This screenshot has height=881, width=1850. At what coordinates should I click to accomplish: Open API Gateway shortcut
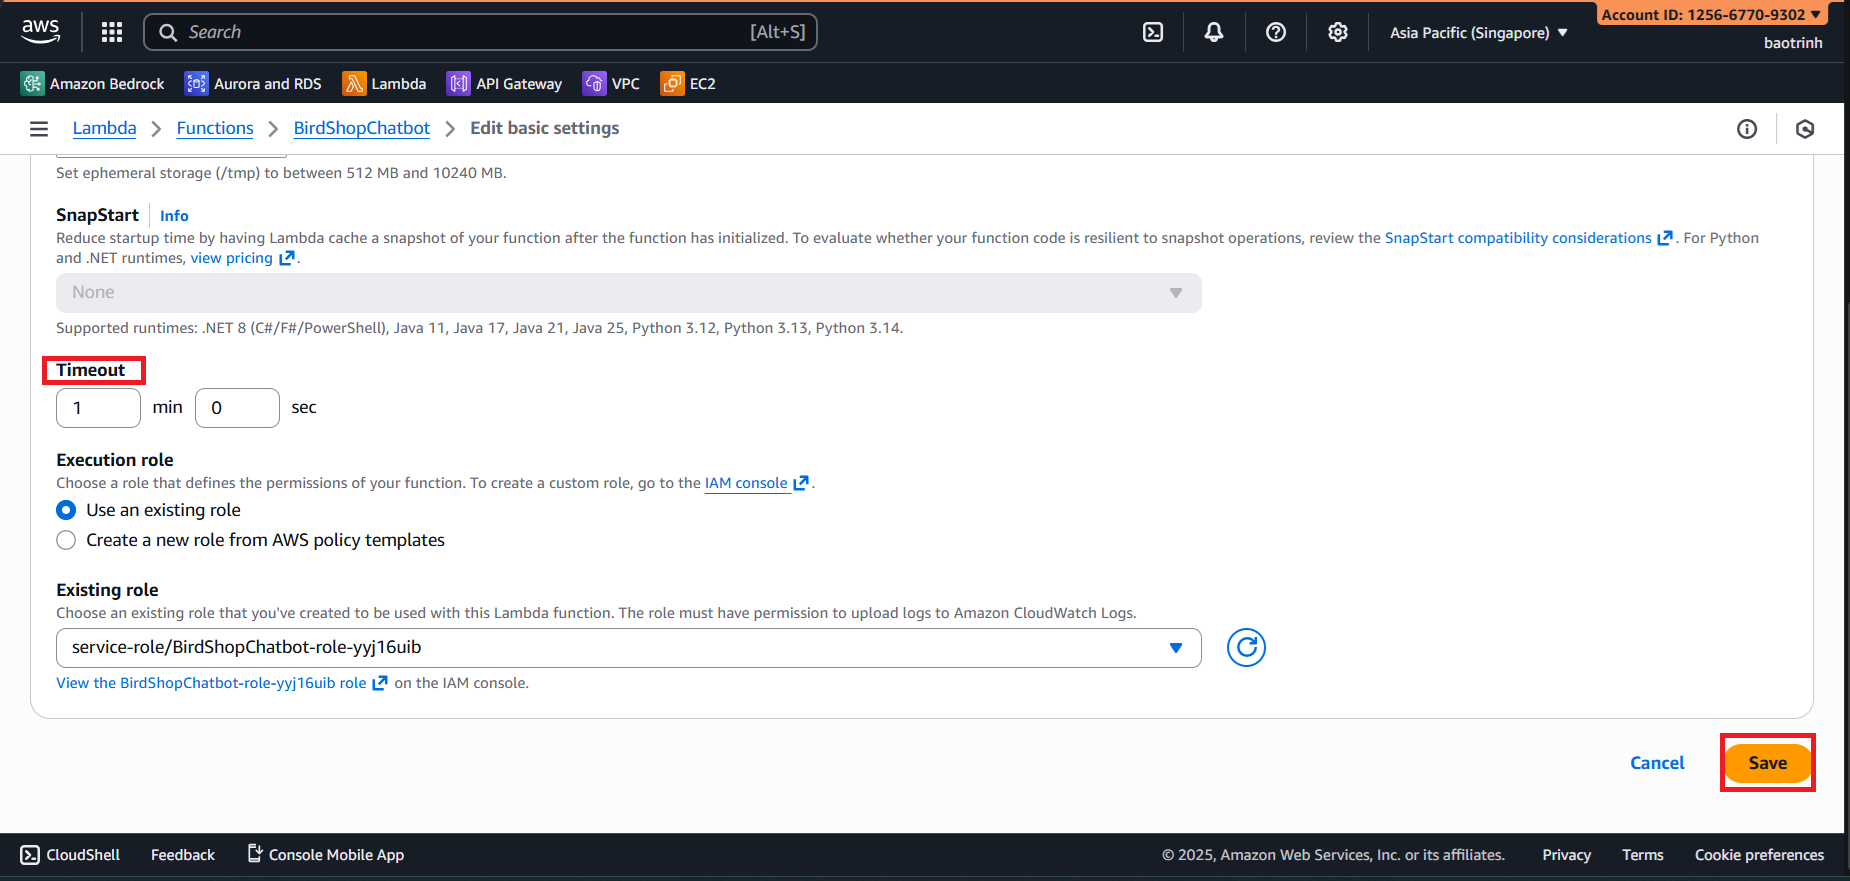[x=504, y=84]
